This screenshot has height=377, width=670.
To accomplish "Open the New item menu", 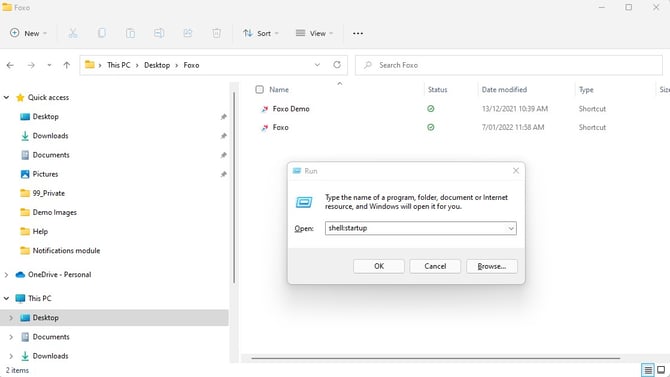I will [x=28, y=33].
